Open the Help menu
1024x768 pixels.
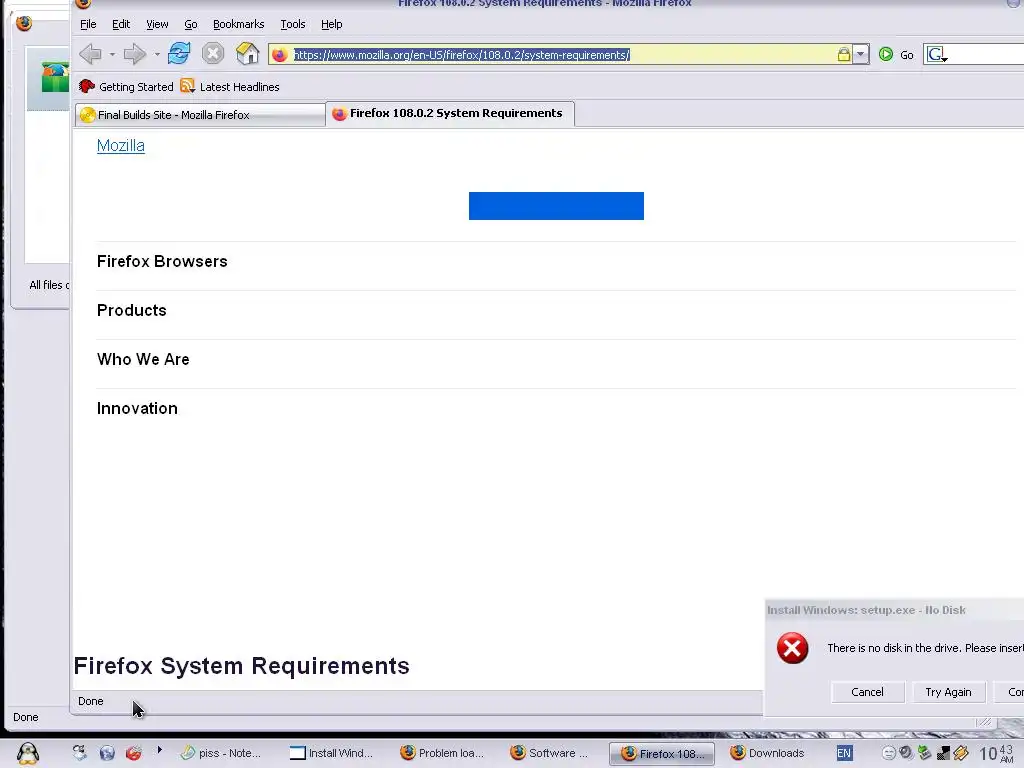(331, 24)
